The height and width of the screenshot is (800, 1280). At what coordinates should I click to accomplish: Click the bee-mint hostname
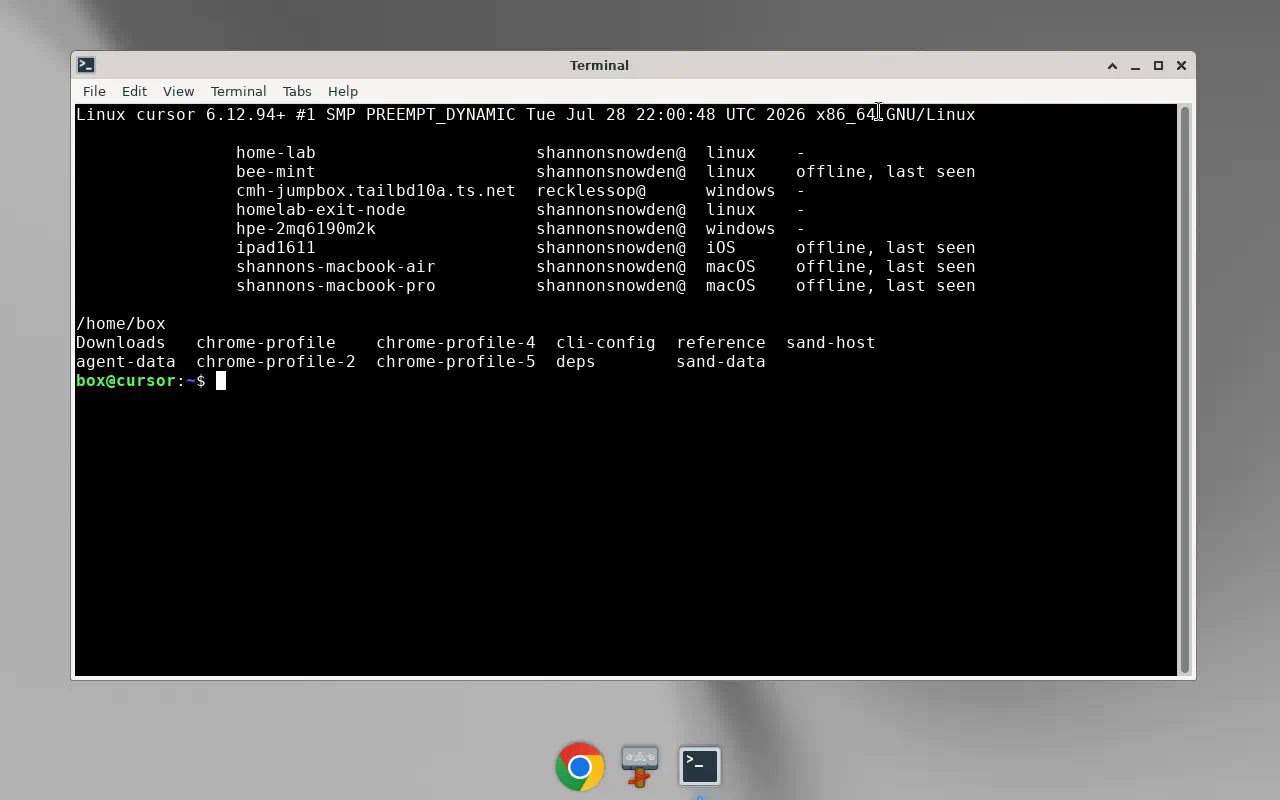click(276, 172)
